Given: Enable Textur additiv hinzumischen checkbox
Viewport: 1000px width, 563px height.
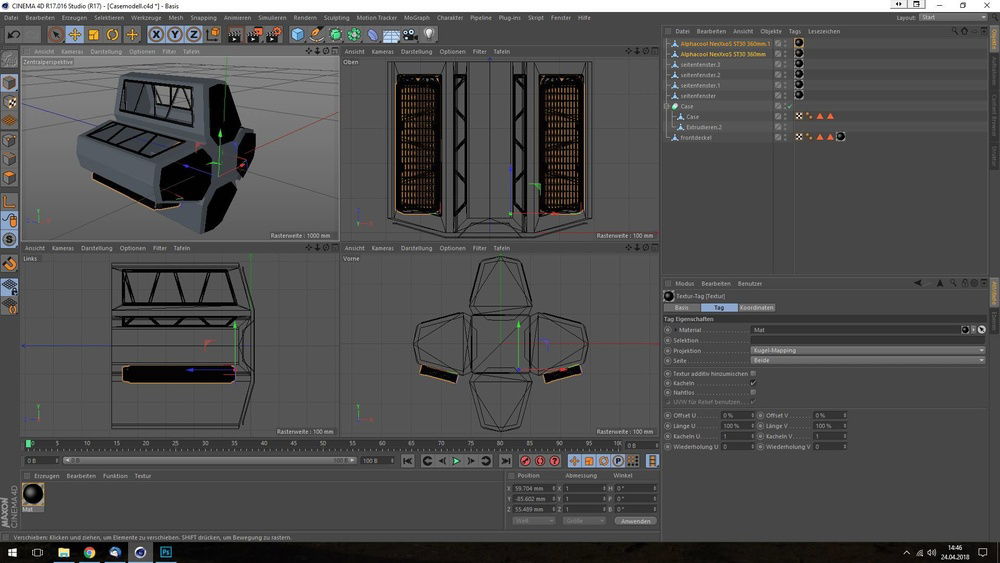Looking at the screenshot, I should [753, 373].
